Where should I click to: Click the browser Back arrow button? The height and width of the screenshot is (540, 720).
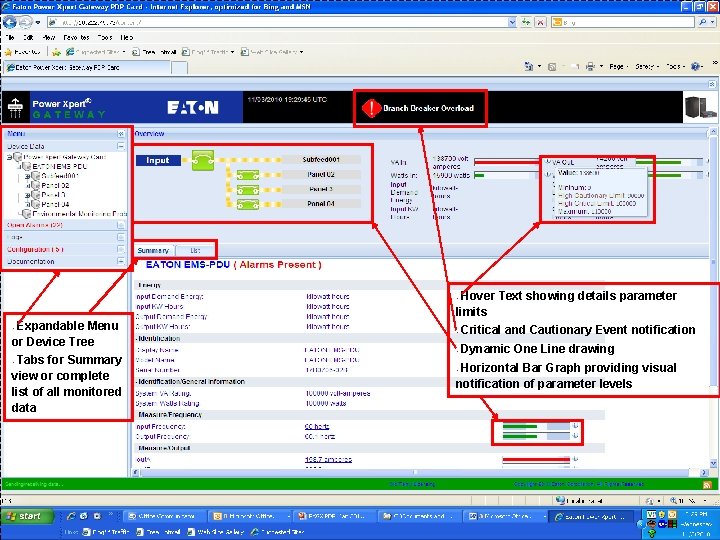10,22
